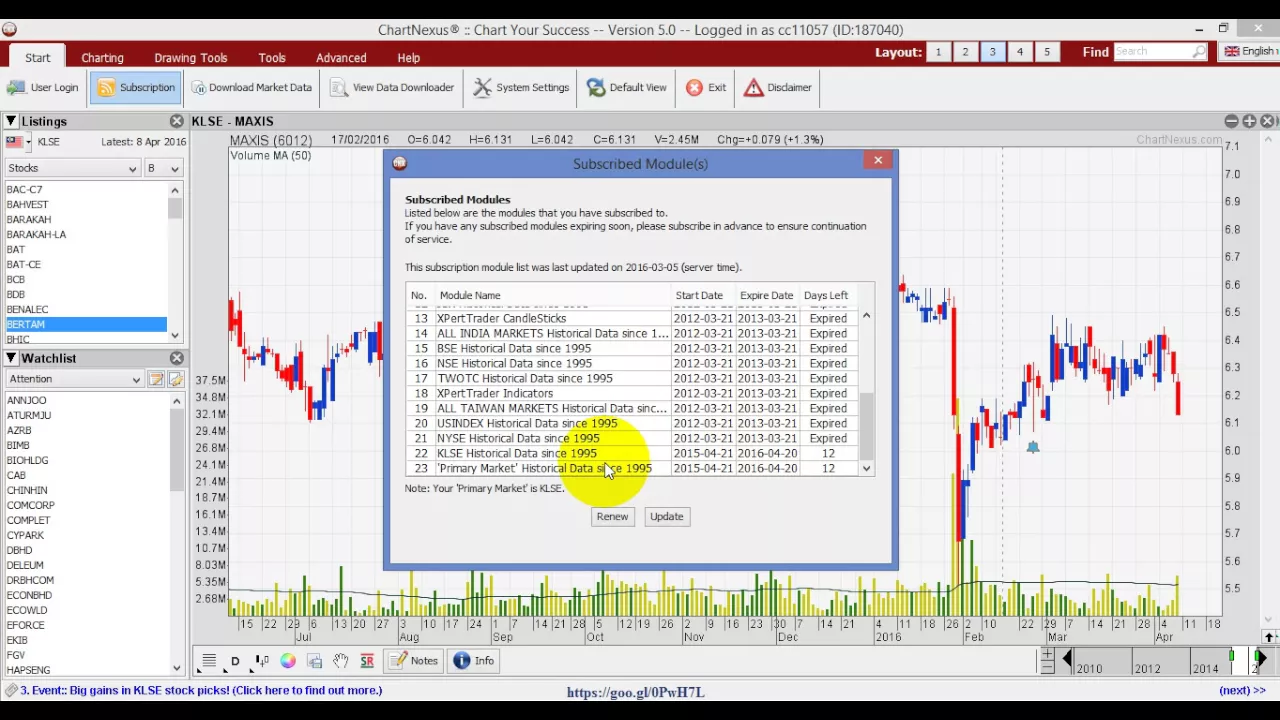Close the Listings panel

tap(177, 121)
